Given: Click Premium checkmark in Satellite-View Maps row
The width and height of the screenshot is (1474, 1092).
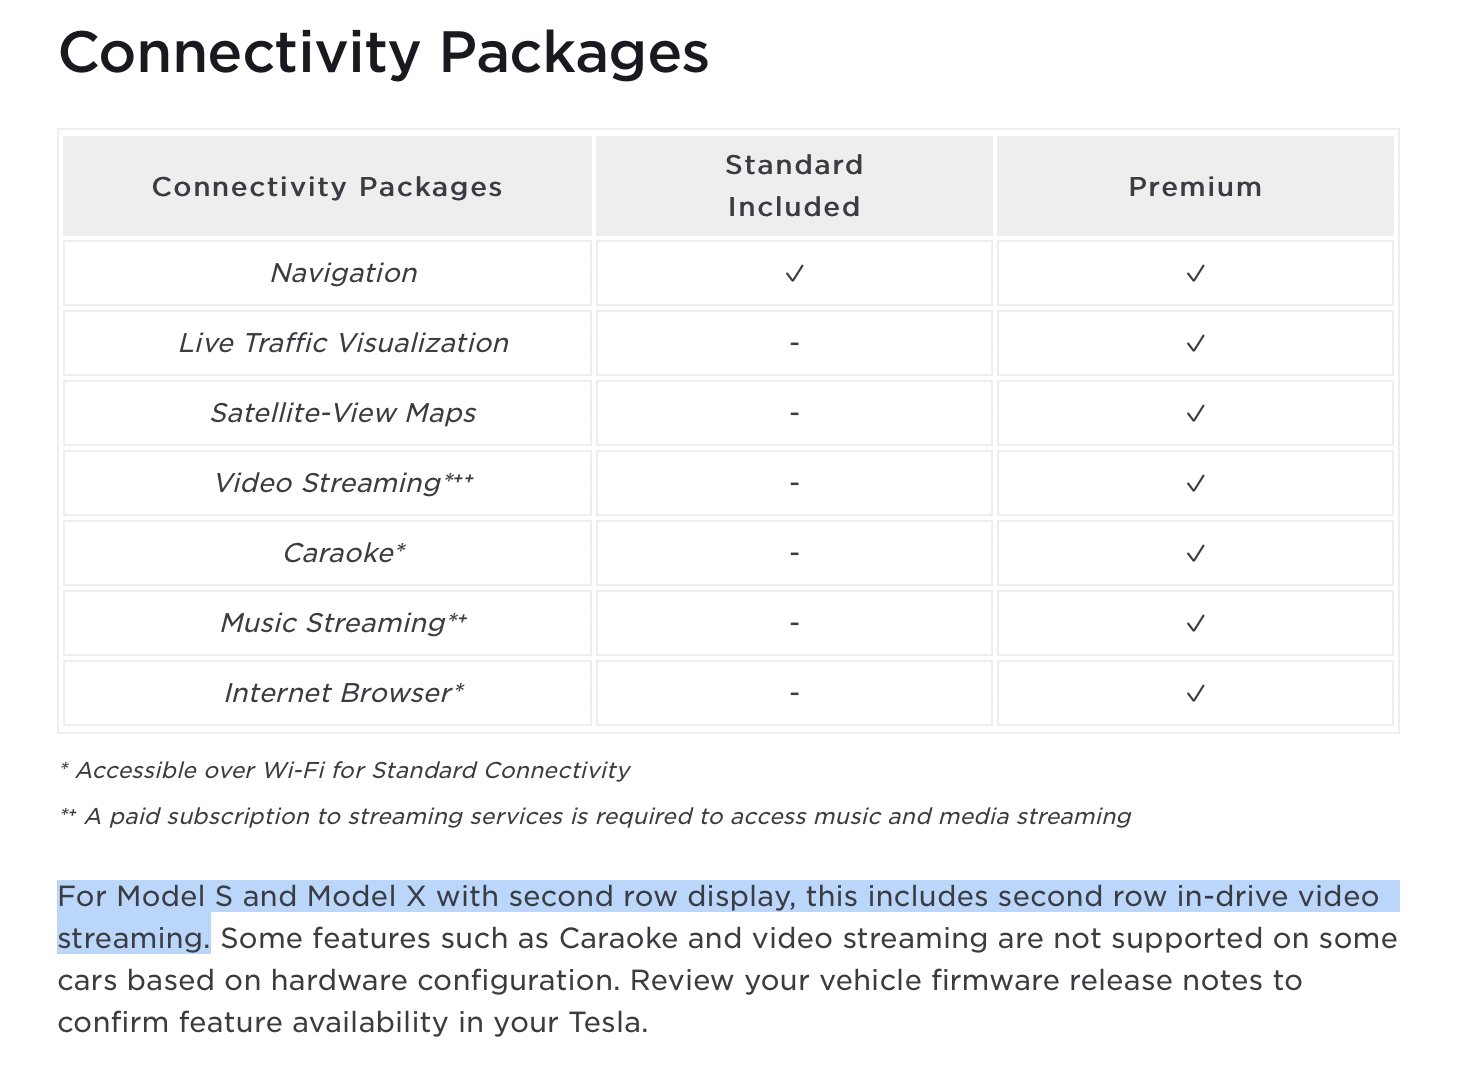Looking at the screenshot, I should coord(1195,413).
